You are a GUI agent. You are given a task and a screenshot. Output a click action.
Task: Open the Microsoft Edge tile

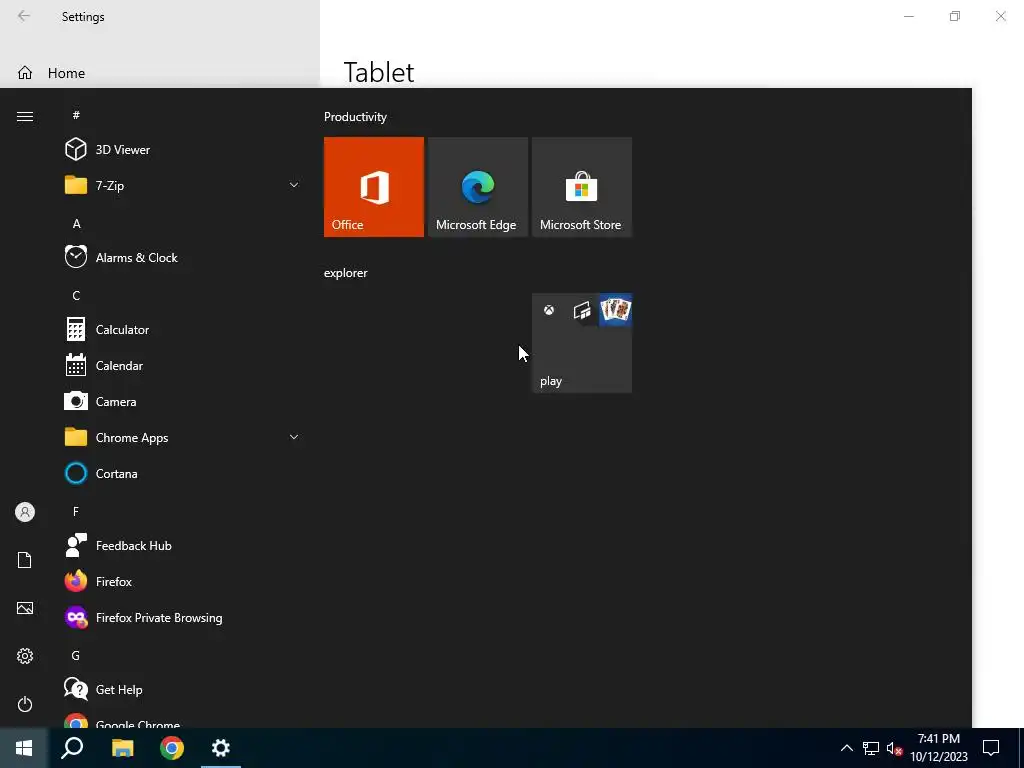(477, 187)
